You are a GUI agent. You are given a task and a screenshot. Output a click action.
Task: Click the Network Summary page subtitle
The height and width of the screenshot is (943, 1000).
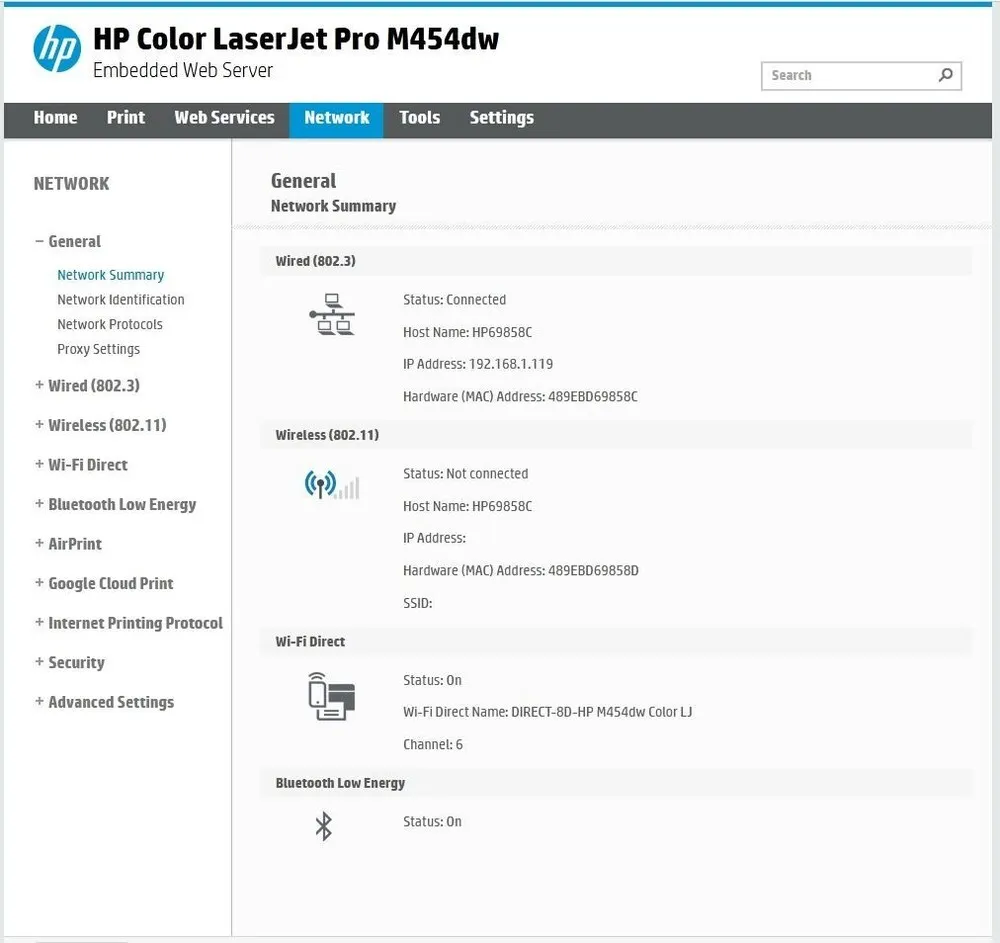(334, 206)
